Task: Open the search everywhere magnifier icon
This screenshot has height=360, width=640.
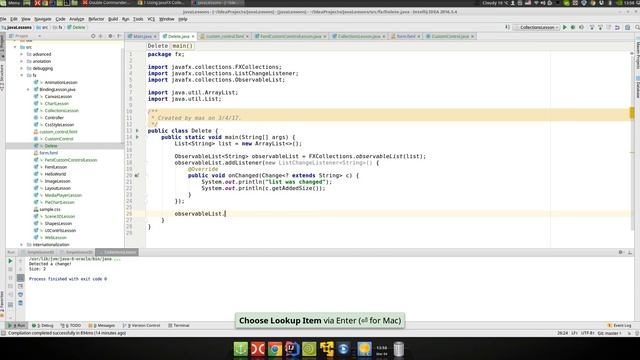Action: pos(637,27)
